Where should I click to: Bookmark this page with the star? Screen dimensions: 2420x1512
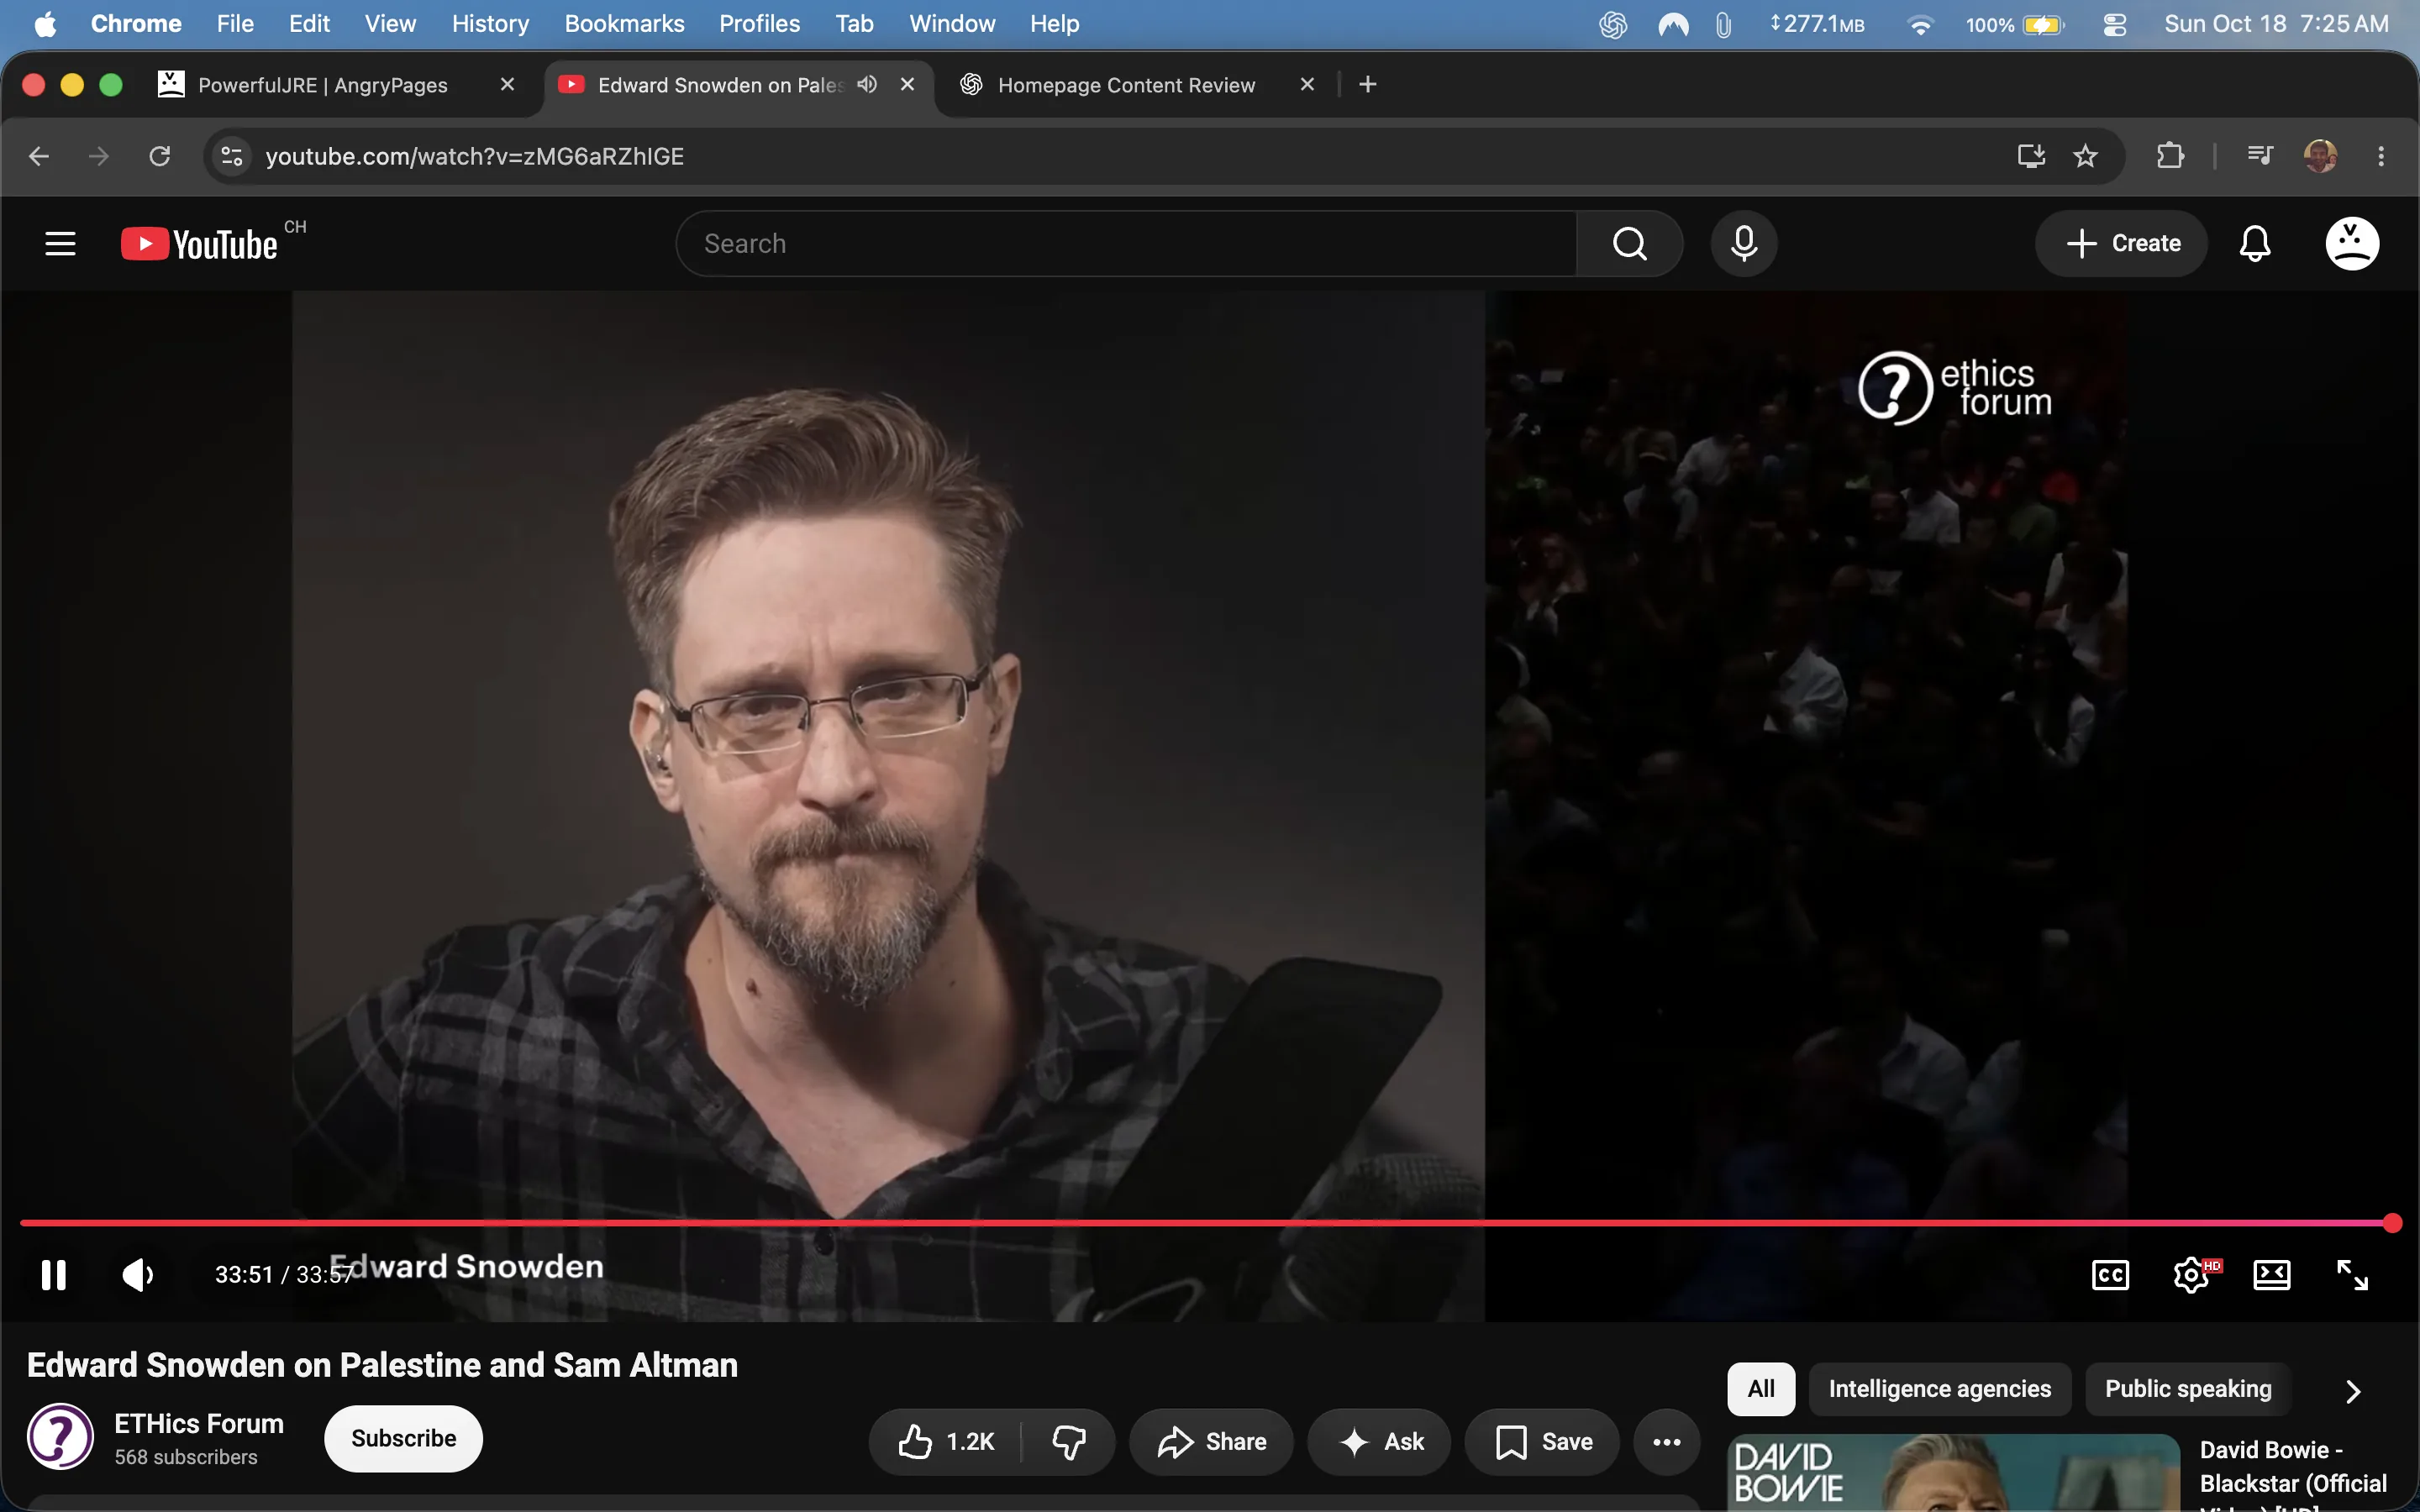pyautogui.click(x=2085, y=156)
